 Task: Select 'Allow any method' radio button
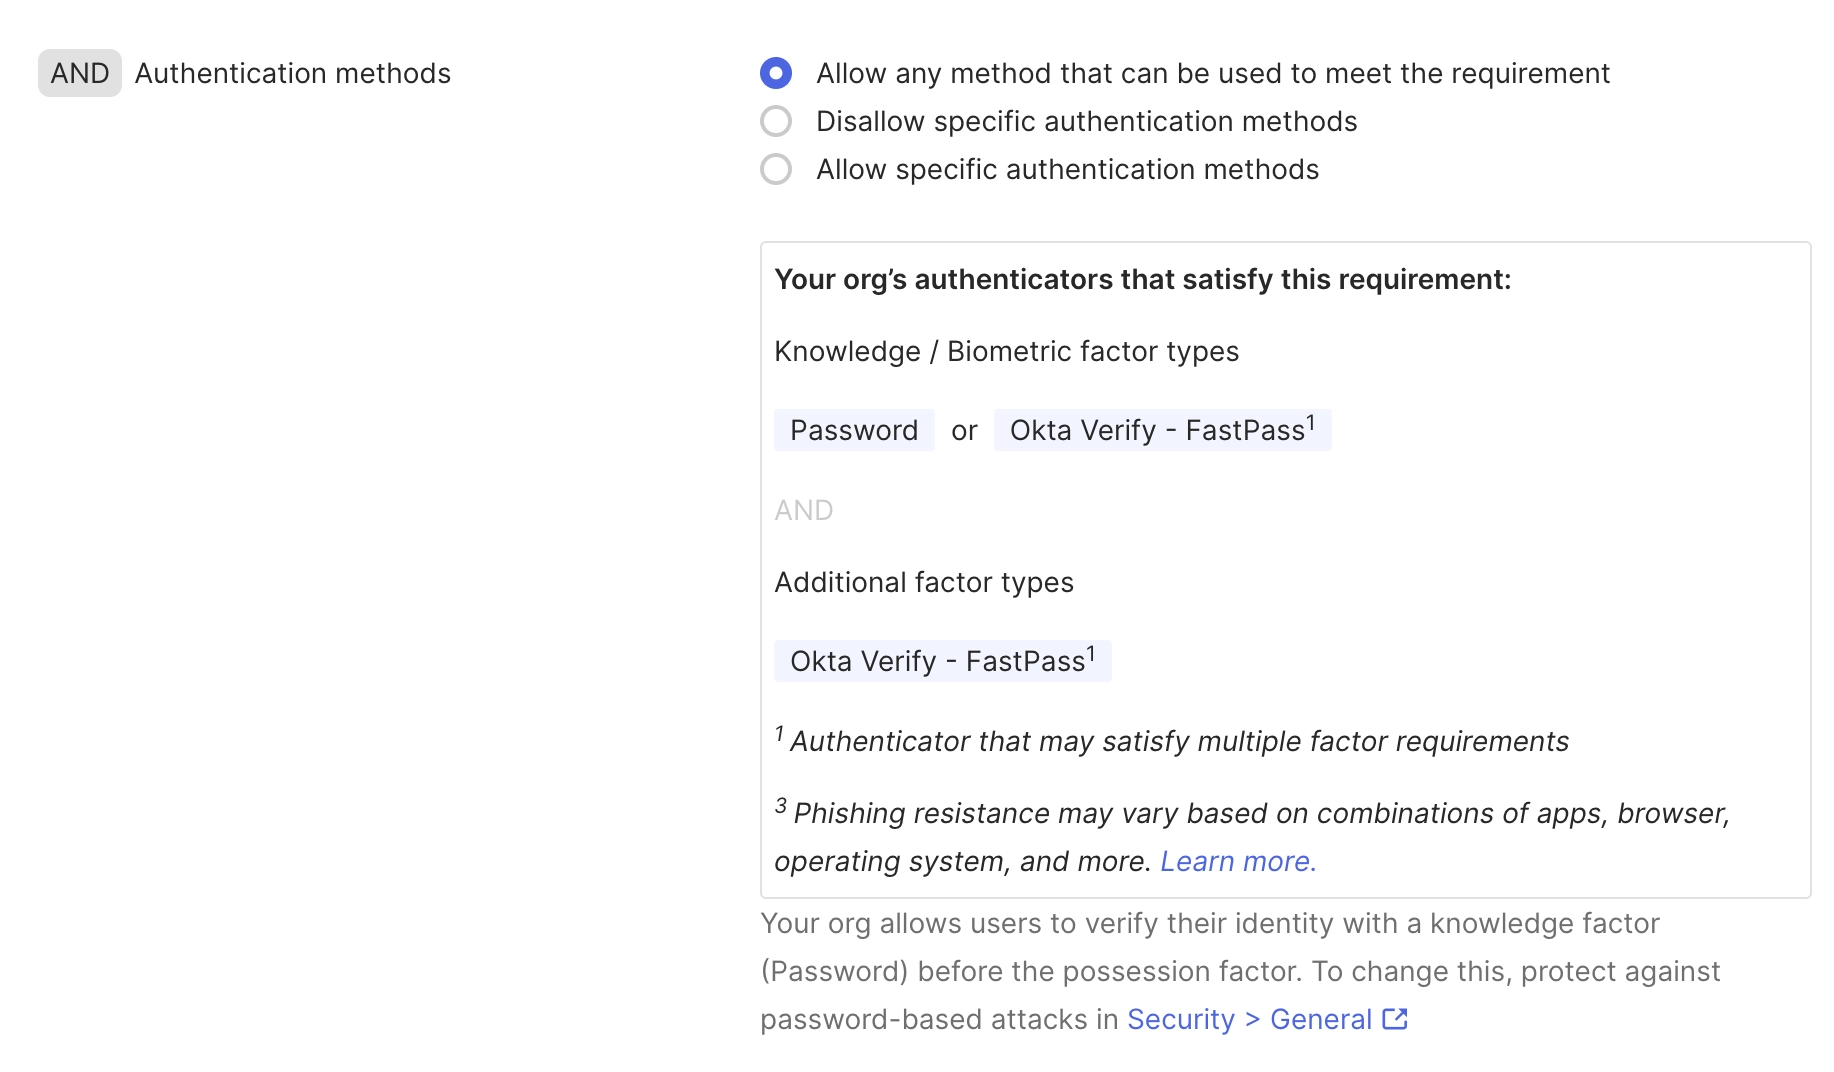coord(776,73)
